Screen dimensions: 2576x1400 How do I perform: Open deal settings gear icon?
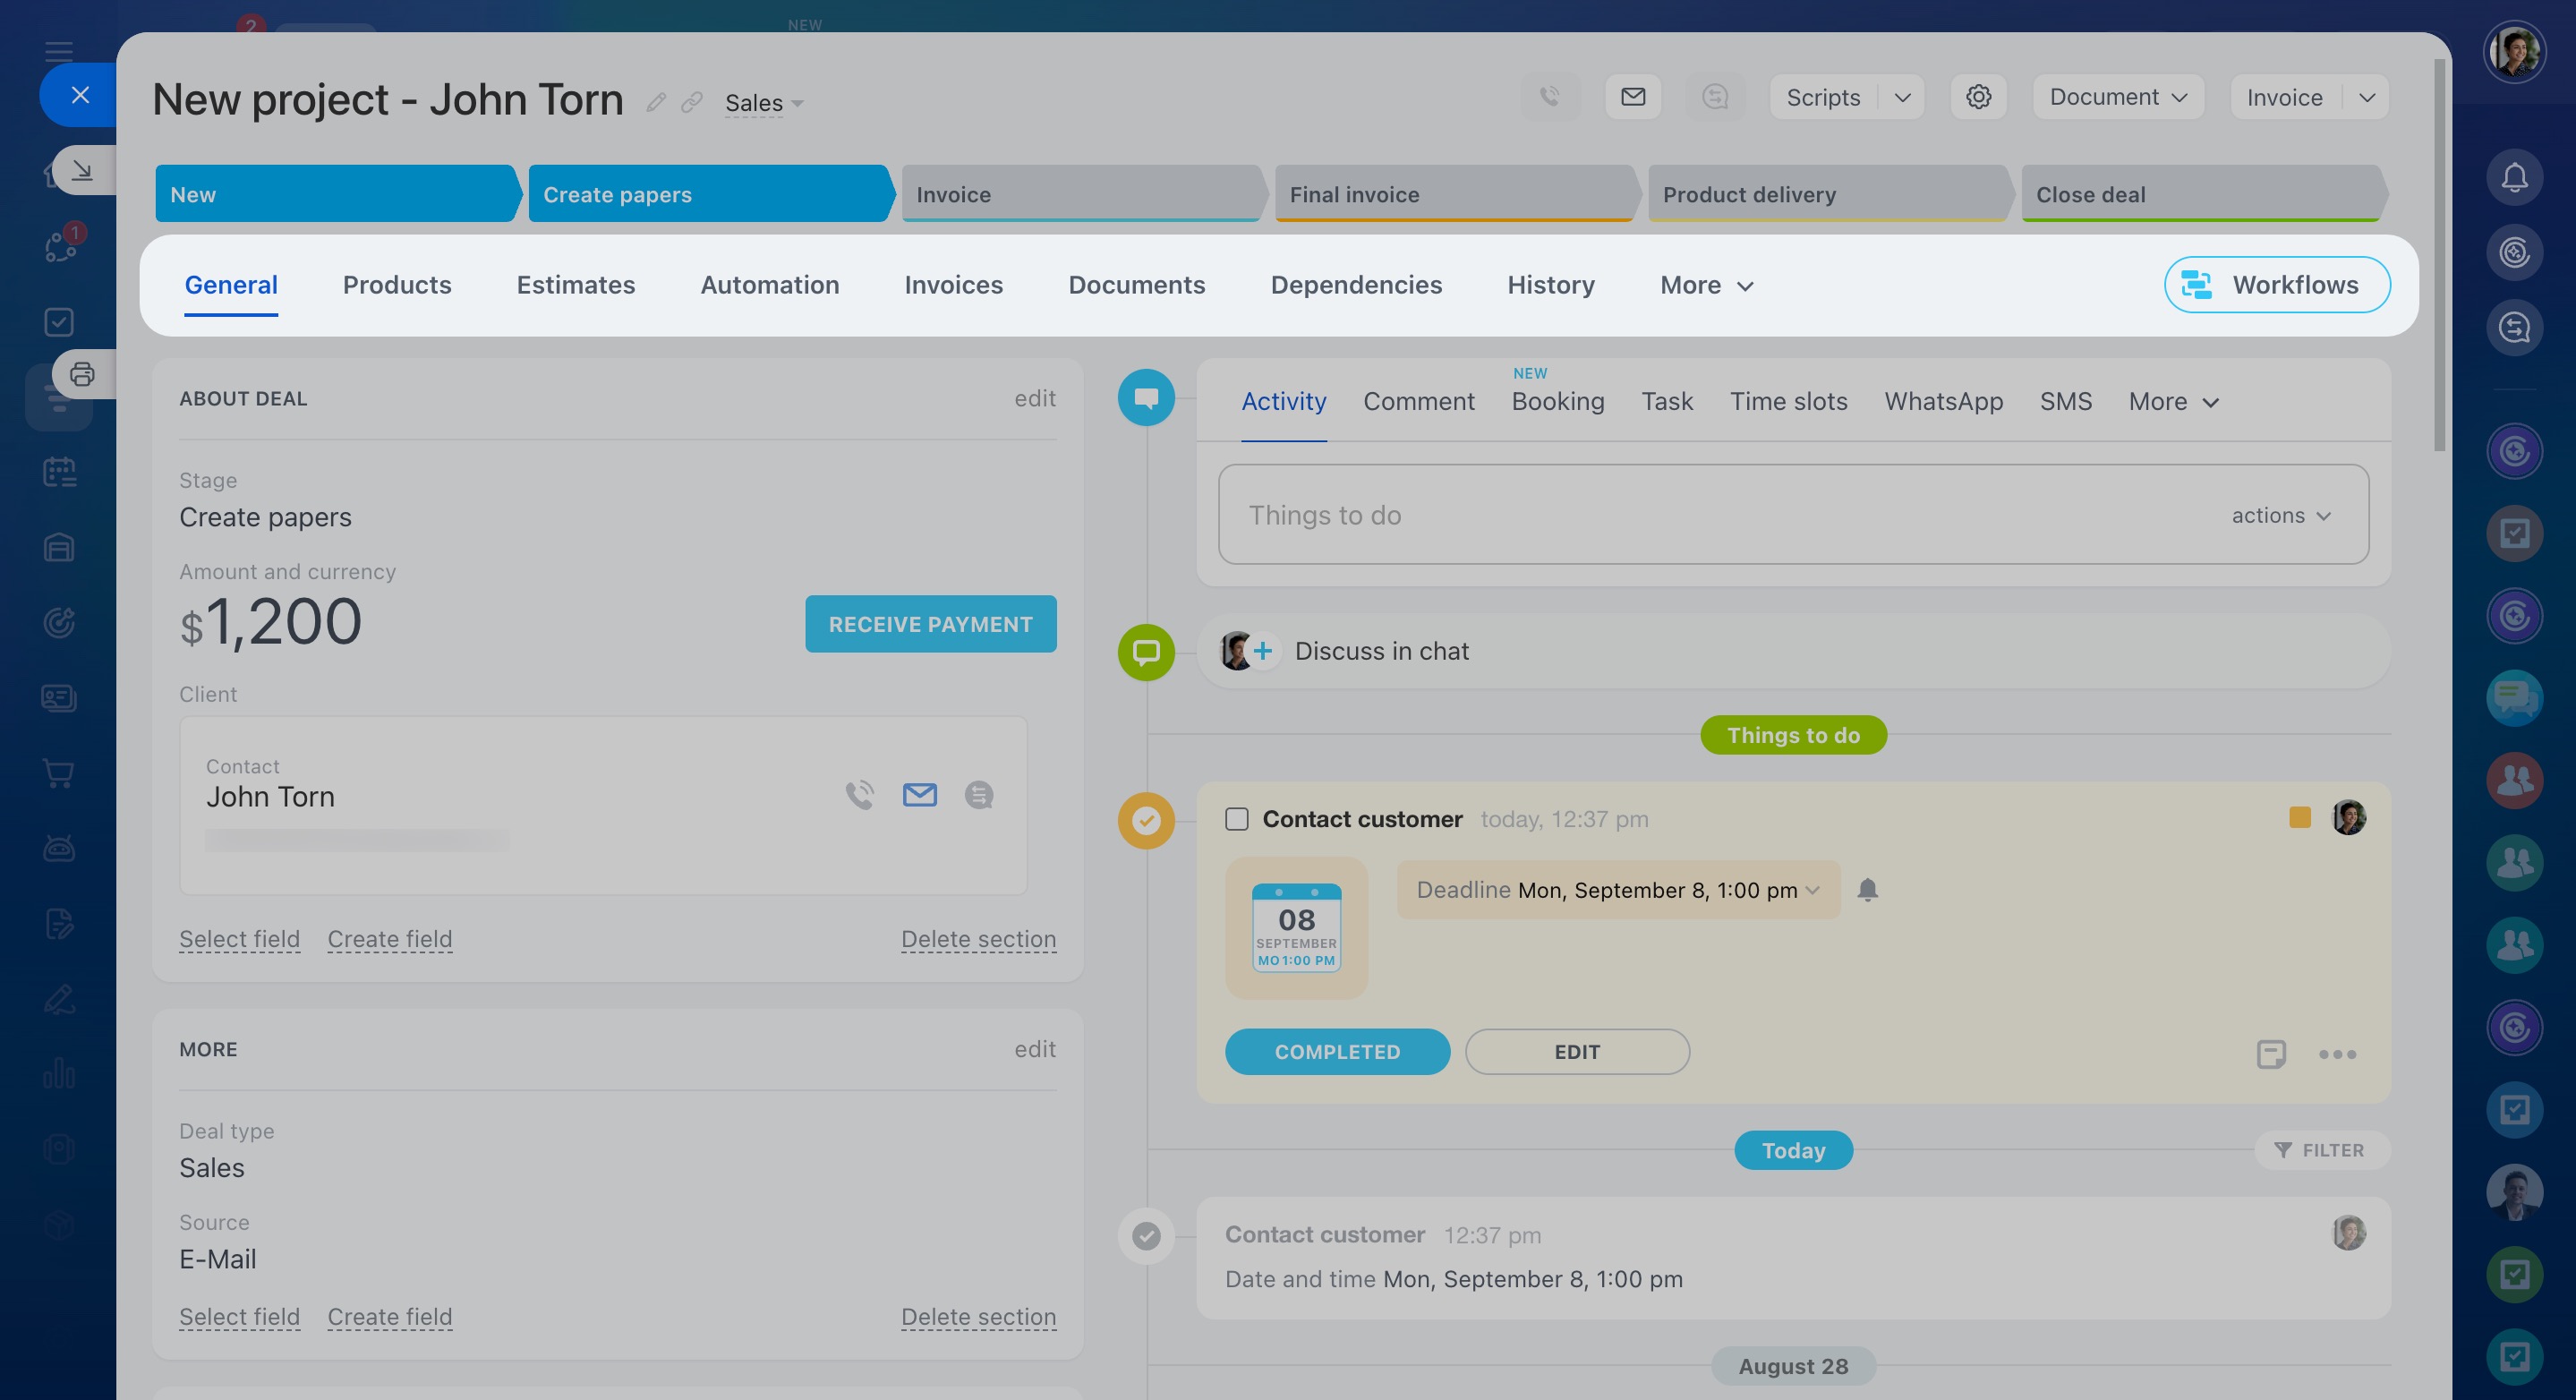pos(1978,97)
